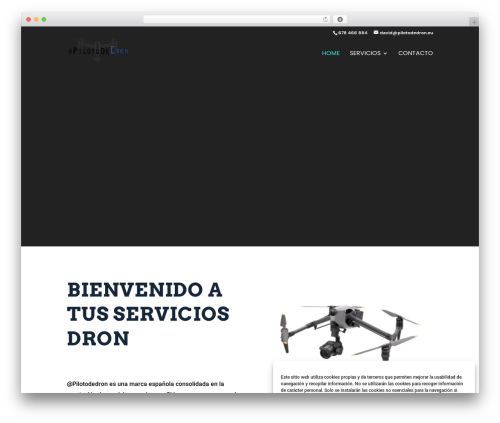Click the @PilotoDeDron logo
500x423 pixels.
tap(98, 50)
